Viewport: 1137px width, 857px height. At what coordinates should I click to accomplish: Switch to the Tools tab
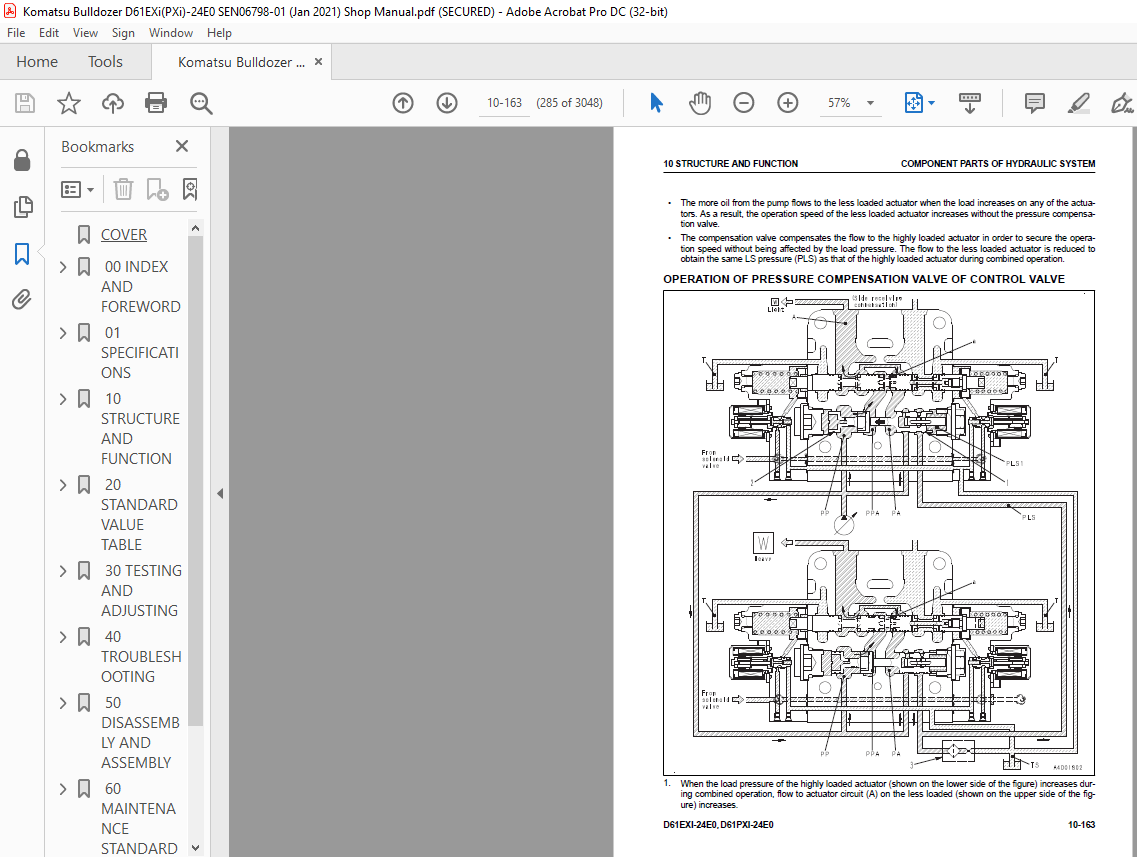(105, 62)
